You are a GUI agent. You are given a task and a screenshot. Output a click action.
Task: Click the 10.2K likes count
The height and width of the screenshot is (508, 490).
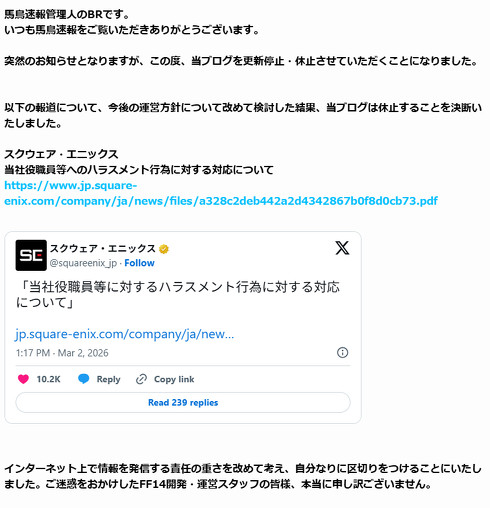48,379
